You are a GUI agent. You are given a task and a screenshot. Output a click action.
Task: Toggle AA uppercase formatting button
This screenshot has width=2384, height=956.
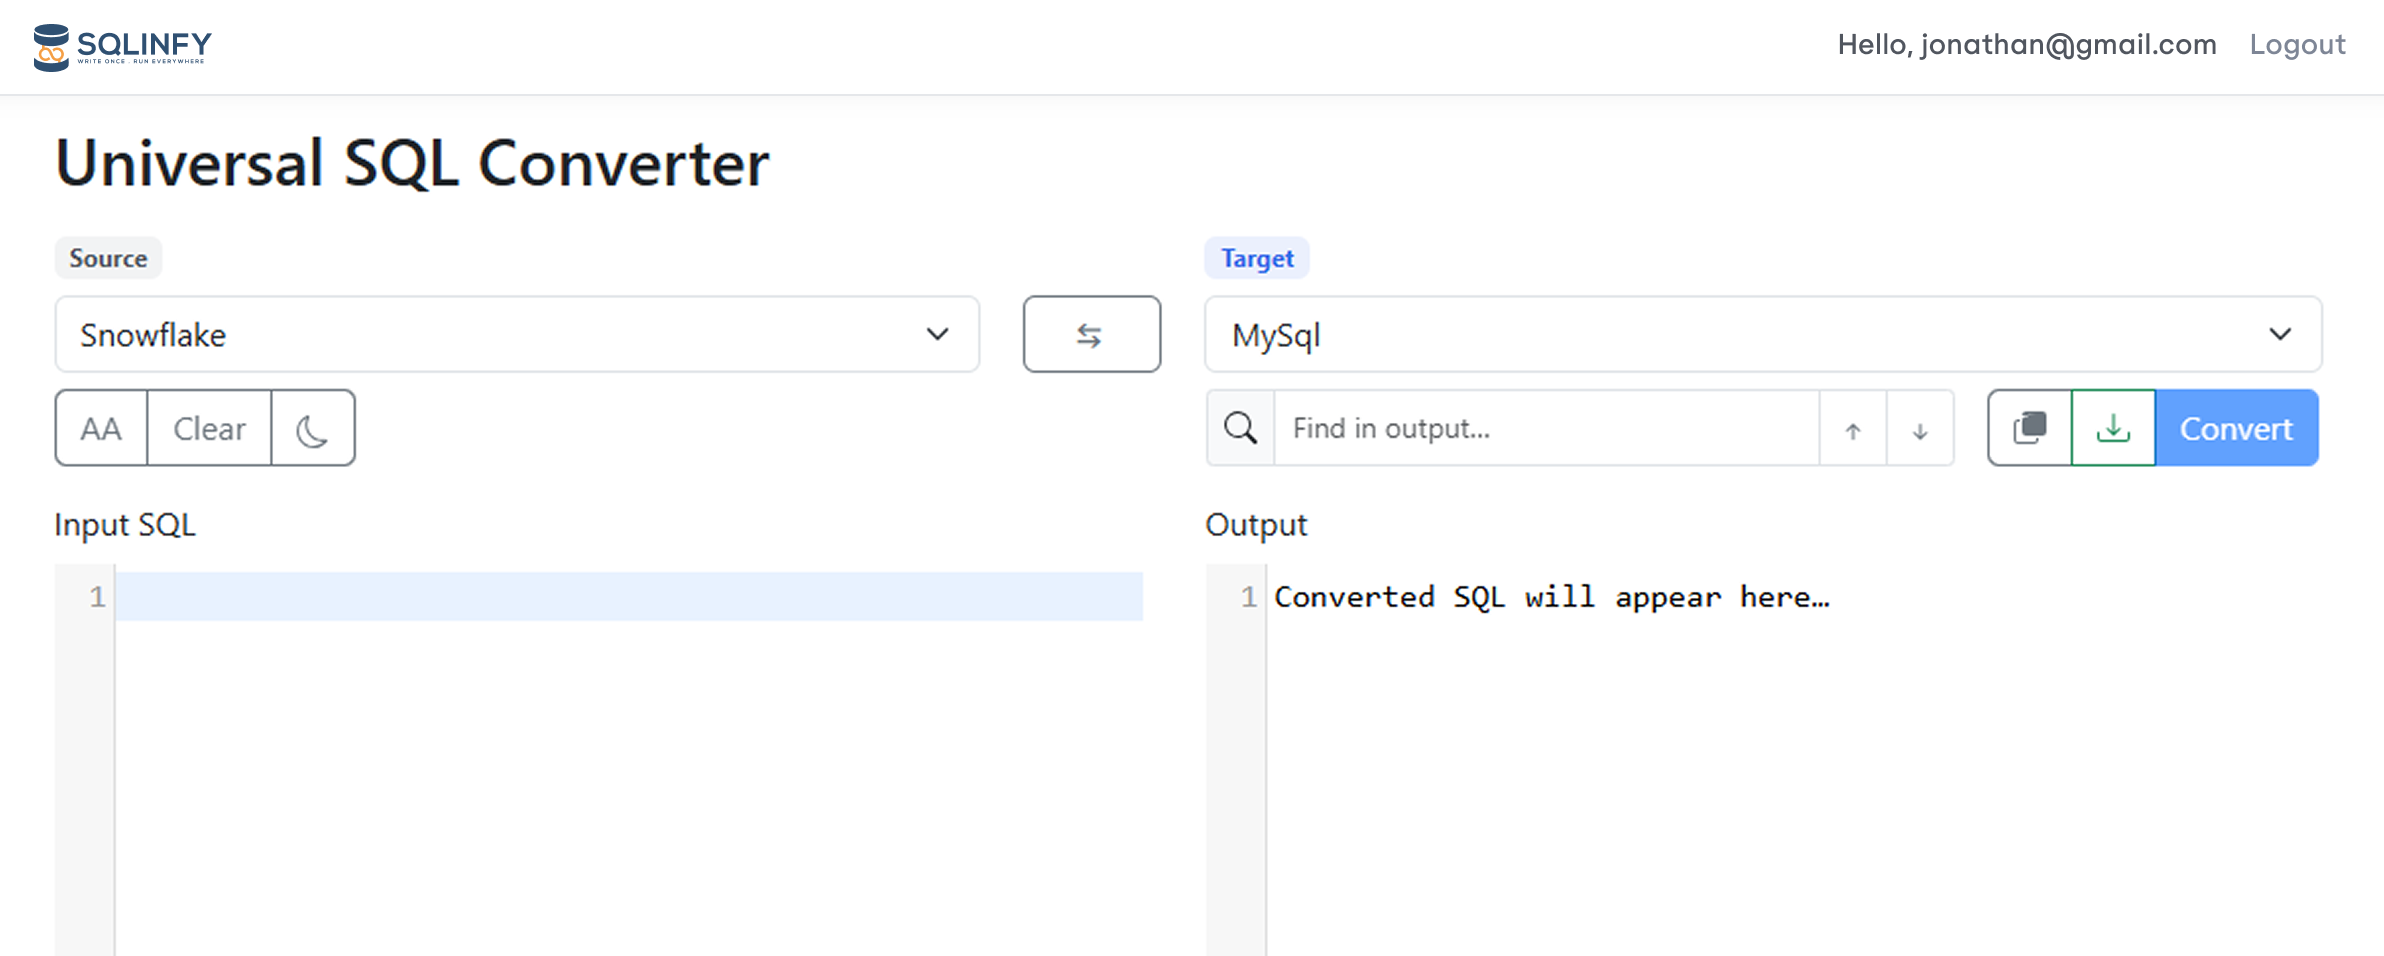(x=101, y=429)
